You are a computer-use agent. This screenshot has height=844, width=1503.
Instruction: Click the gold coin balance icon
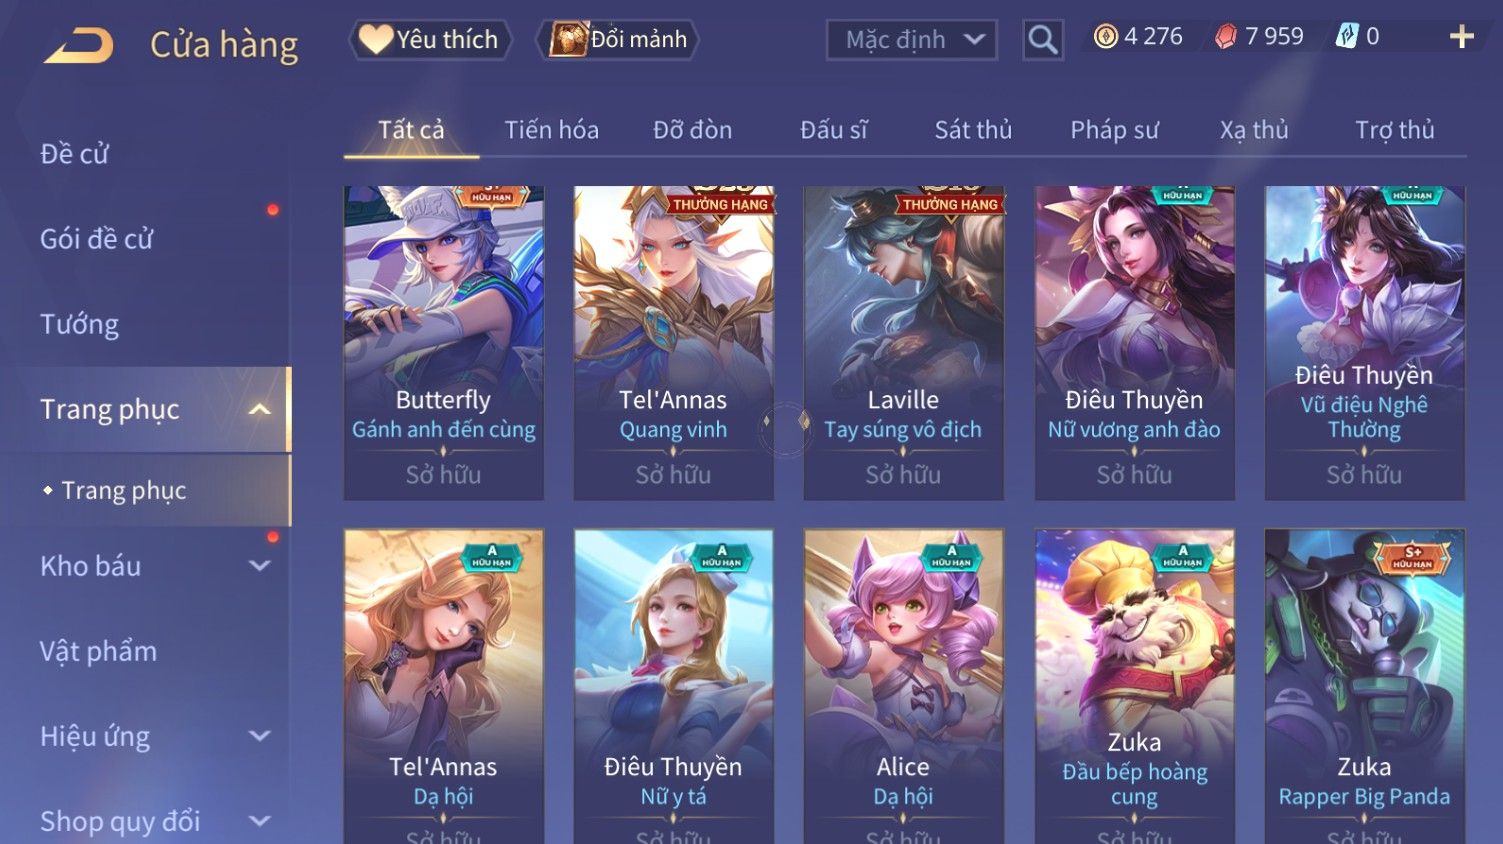tap(1105, 37)
